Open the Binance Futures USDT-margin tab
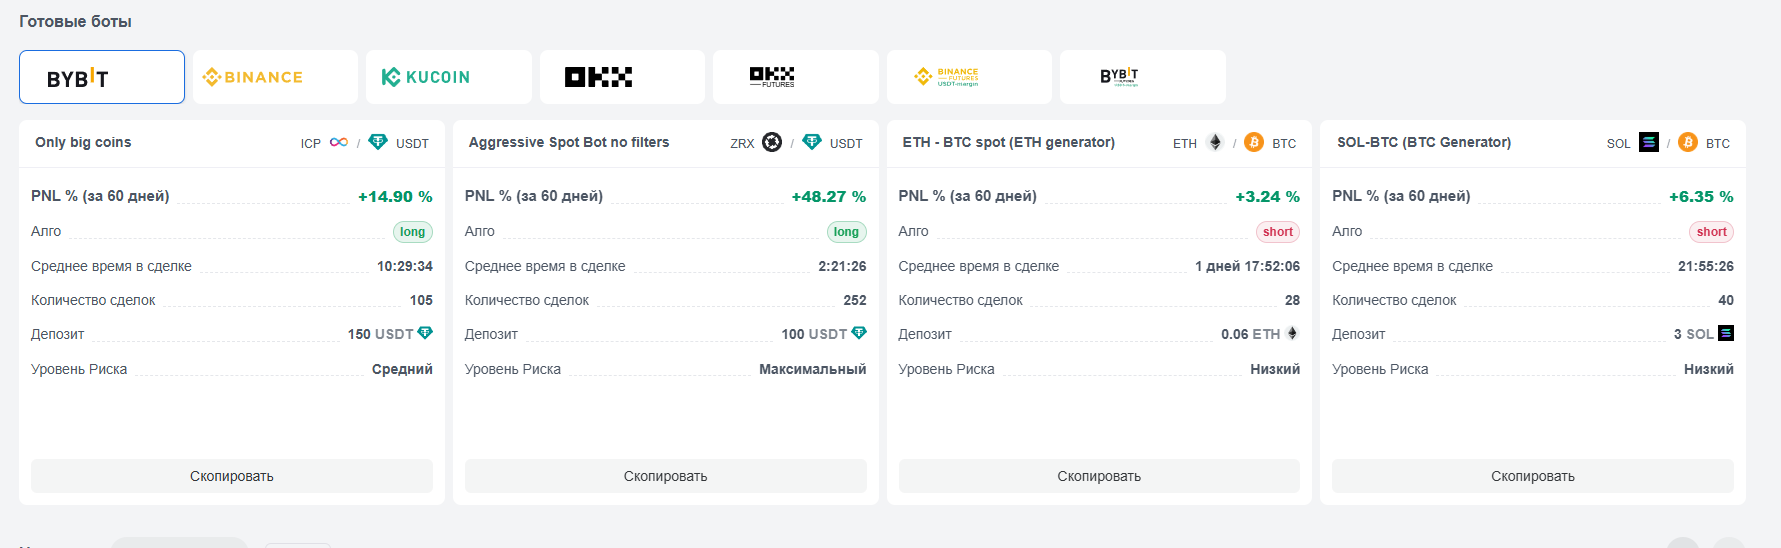Screen dimensions: 1781x548 click(969, 77)
